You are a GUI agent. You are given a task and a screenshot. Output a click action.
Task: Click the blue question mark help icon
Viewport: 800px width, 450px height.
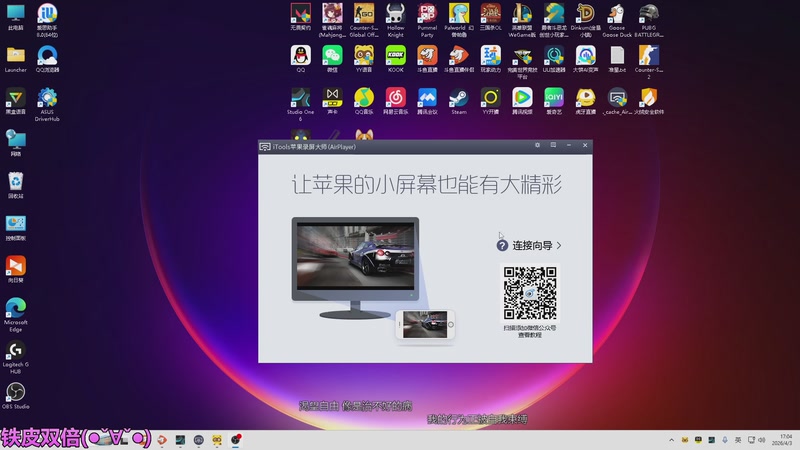[x=502, y=245]
